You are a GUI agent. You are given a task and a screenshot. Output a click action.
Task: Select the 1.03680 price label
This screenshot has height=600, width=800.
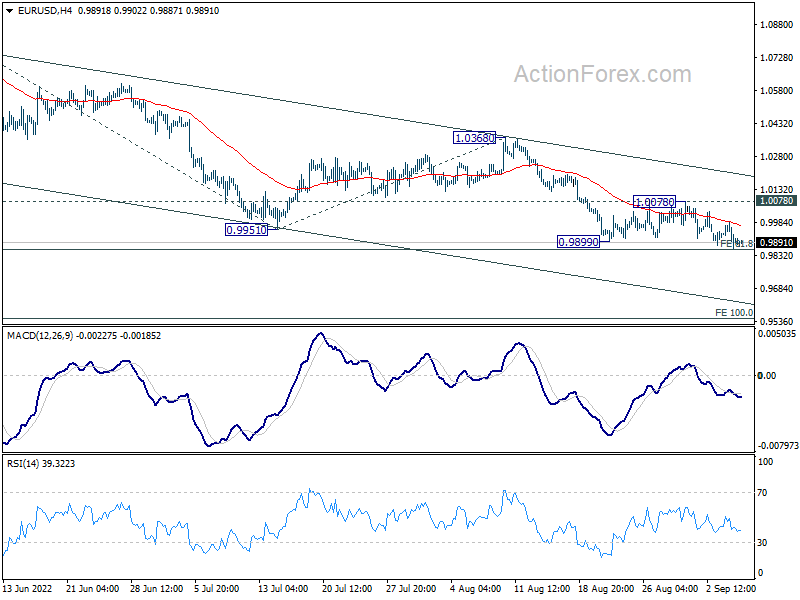coord(474,138)
